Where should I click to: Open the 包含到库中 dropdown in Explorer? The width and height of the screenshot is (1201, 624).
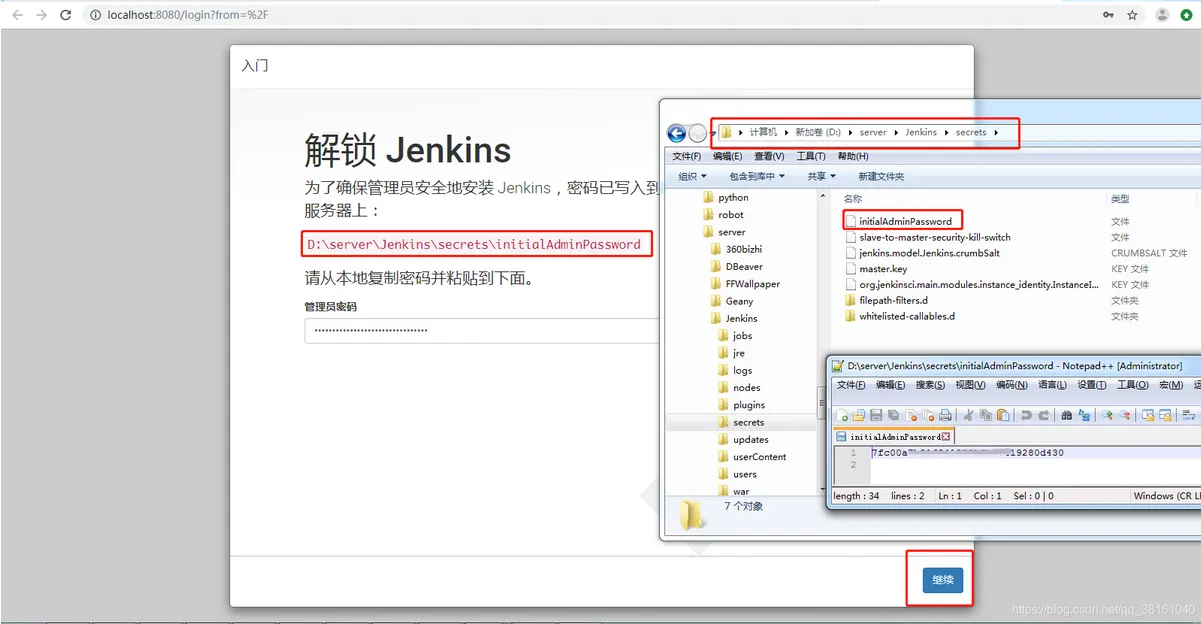point(757,176)
